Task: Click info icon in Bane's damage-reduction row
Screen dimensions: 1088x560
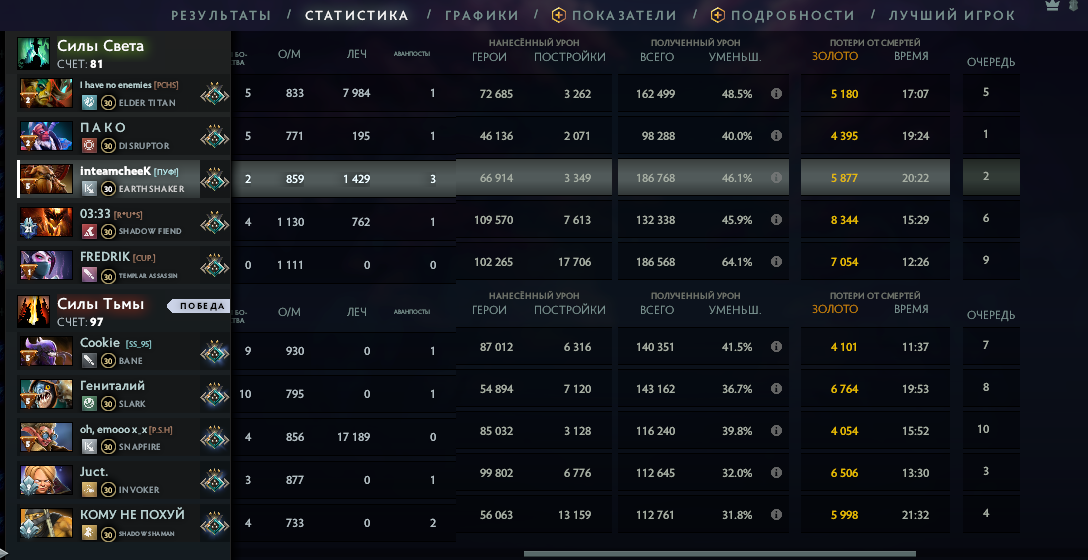Action: pyautogui.click(x=776, y=346)
